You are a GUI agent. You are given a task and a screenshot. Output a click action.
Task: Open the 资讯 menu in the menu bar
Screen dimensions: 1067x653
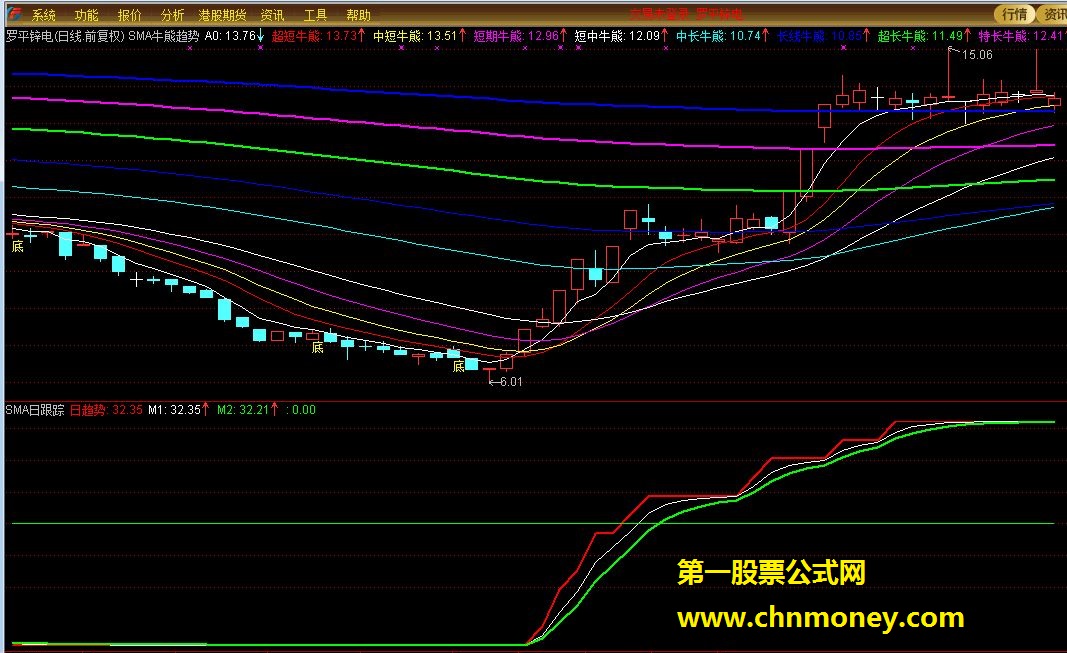272,14
